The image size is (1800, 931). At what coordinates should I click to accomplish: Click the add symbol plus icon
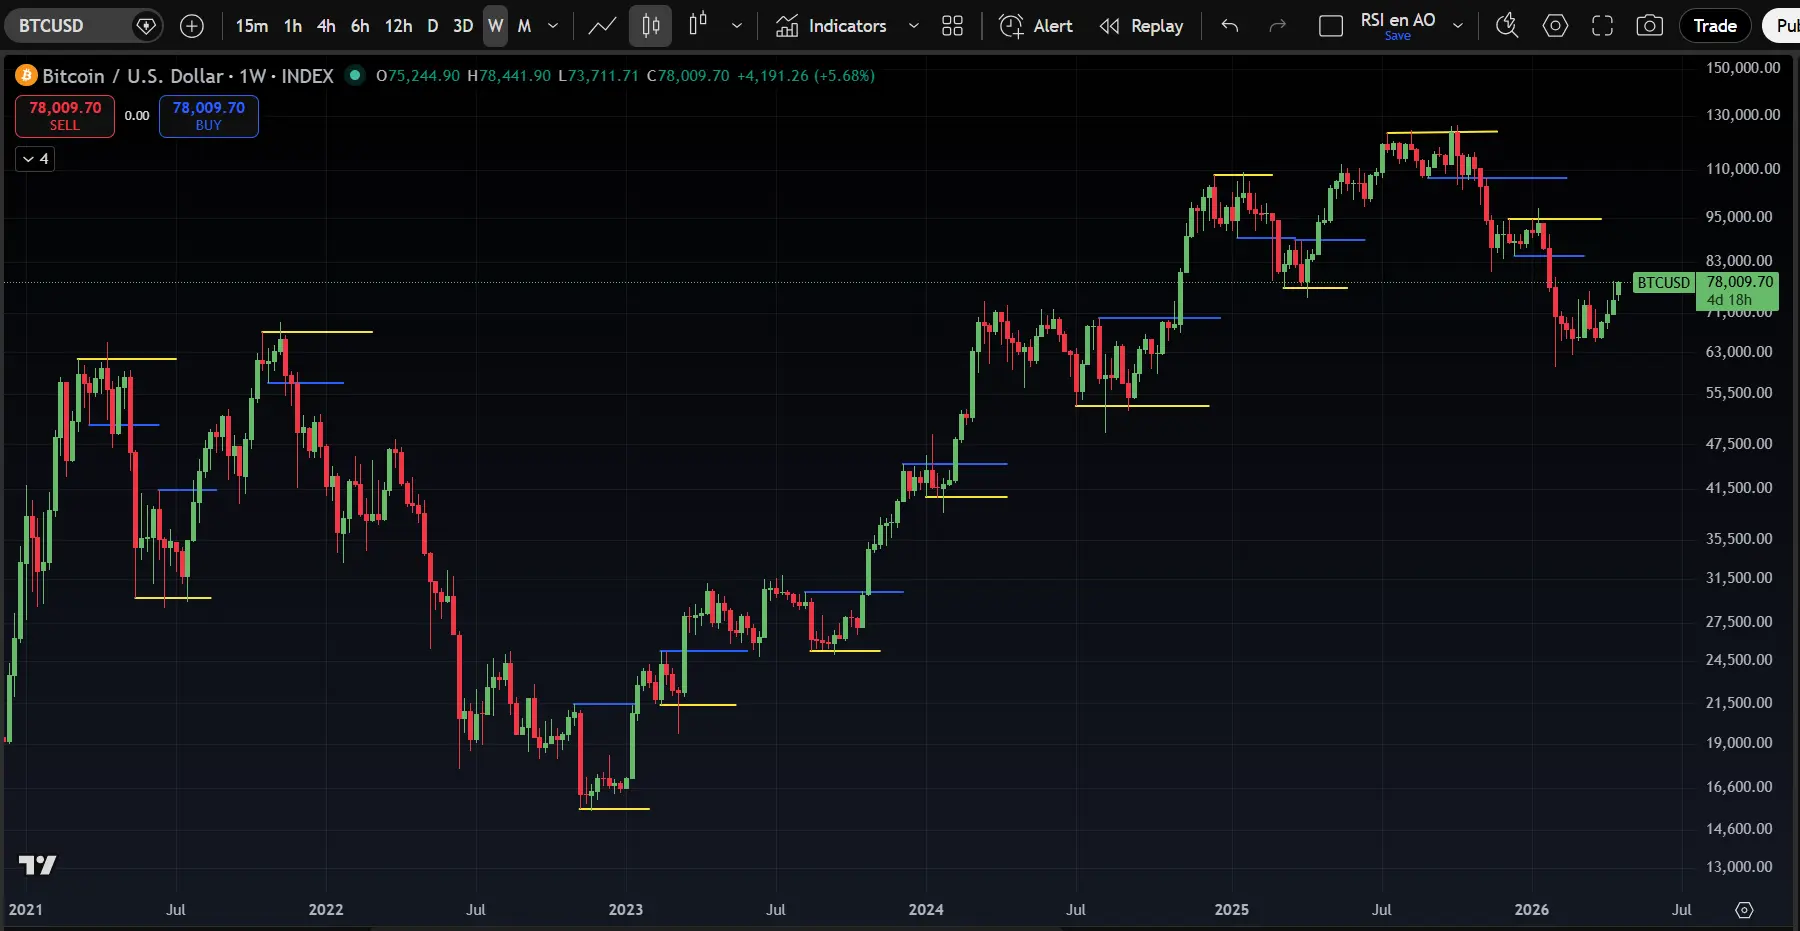pos(192,26)
